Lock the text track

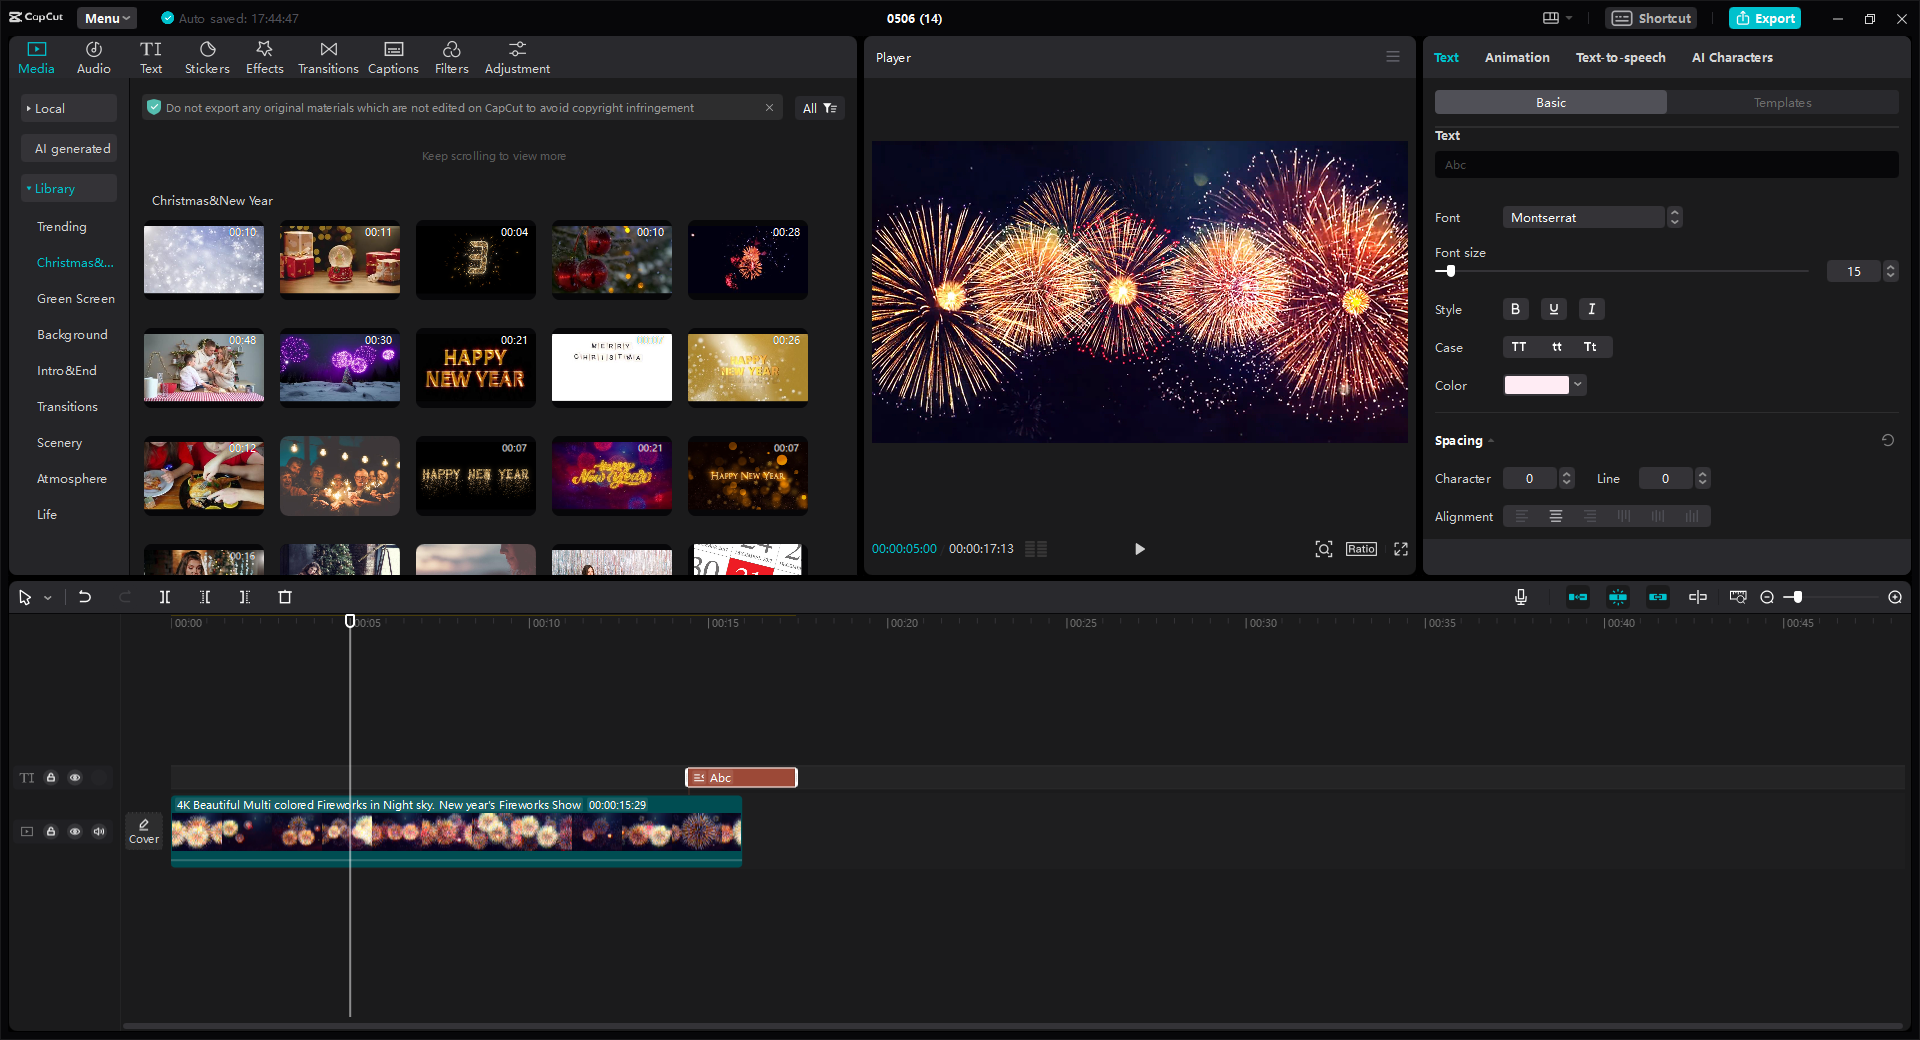pos(51,778)
